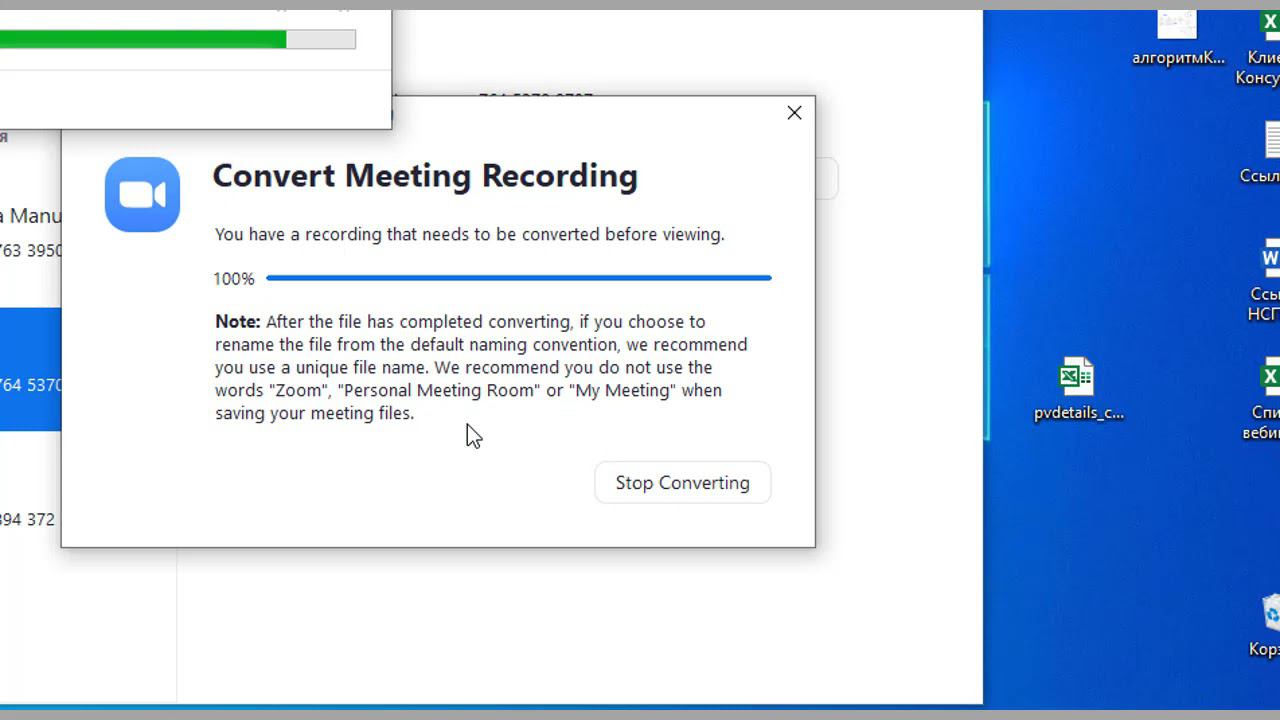Click the Convert Meeting Recording heading

coord(425,176)
